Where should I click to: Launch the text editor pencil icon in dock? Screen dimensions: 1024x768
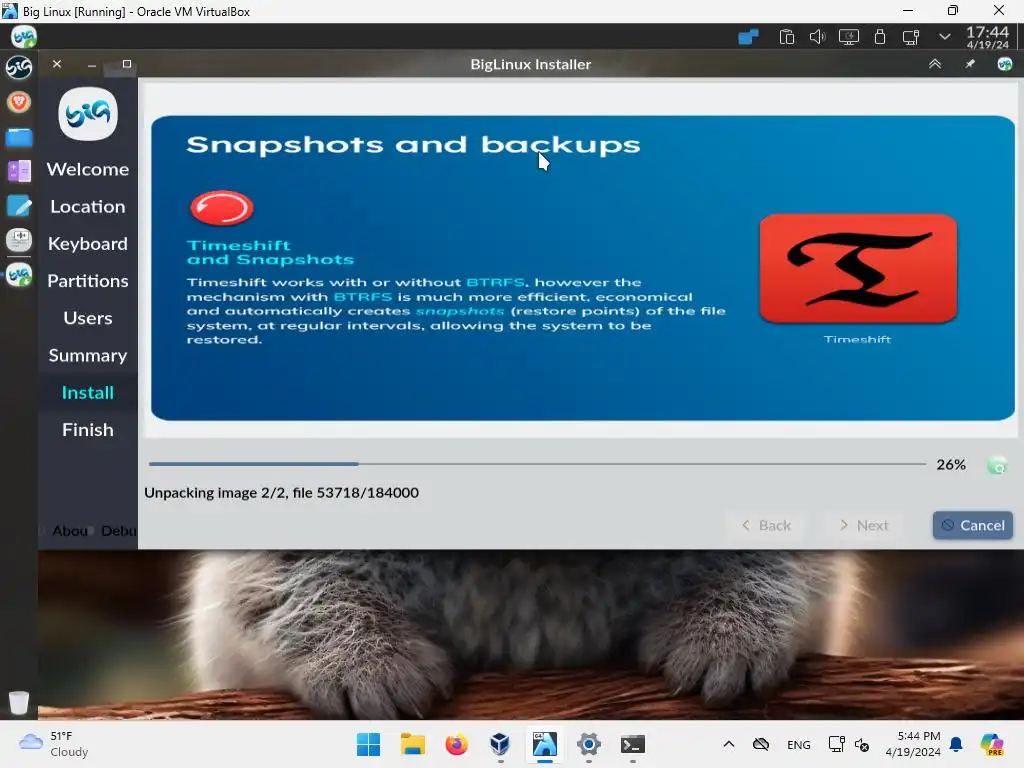pyautogui.click(x=19, y=206)
